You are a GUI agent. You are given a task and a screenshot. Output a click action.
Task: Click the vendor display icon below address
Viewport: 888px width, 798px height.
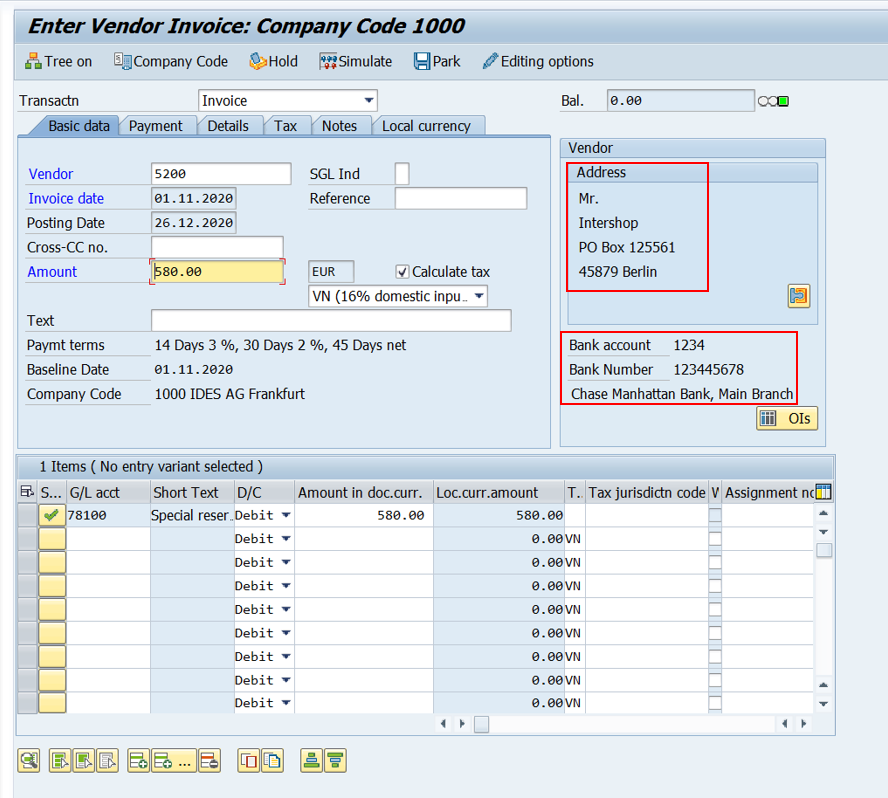coord(799,296)
